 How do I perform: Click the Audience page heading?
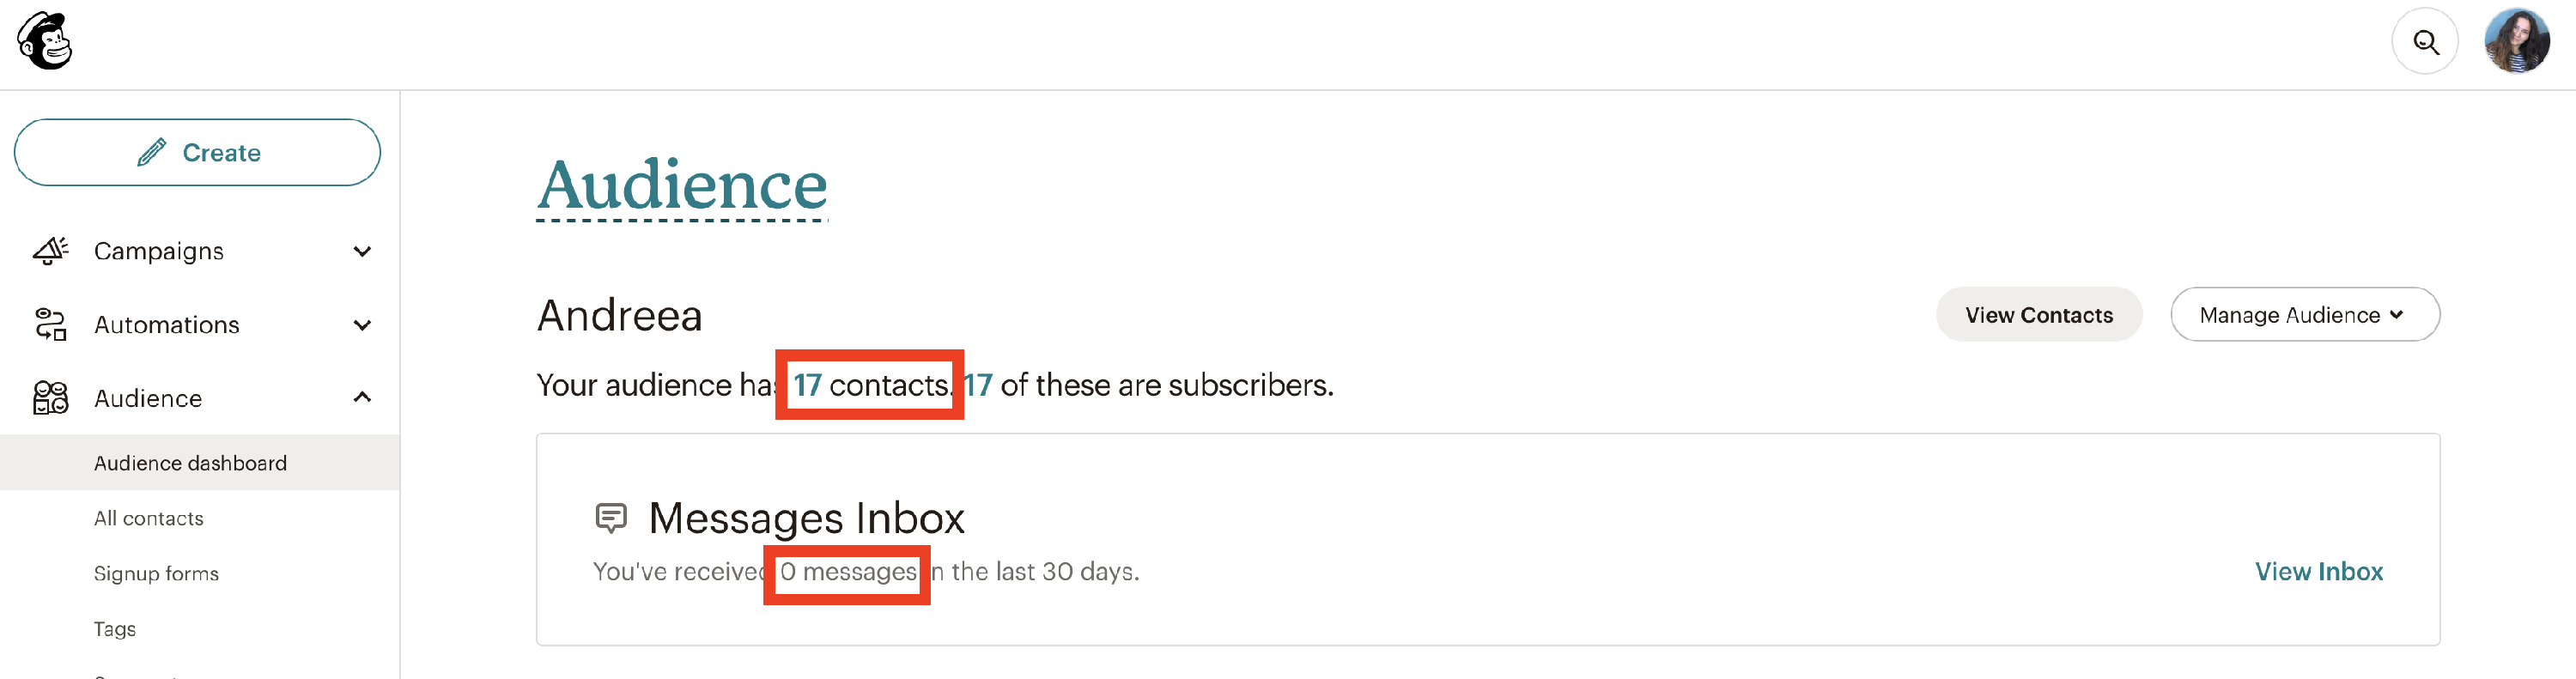[682, 186]
